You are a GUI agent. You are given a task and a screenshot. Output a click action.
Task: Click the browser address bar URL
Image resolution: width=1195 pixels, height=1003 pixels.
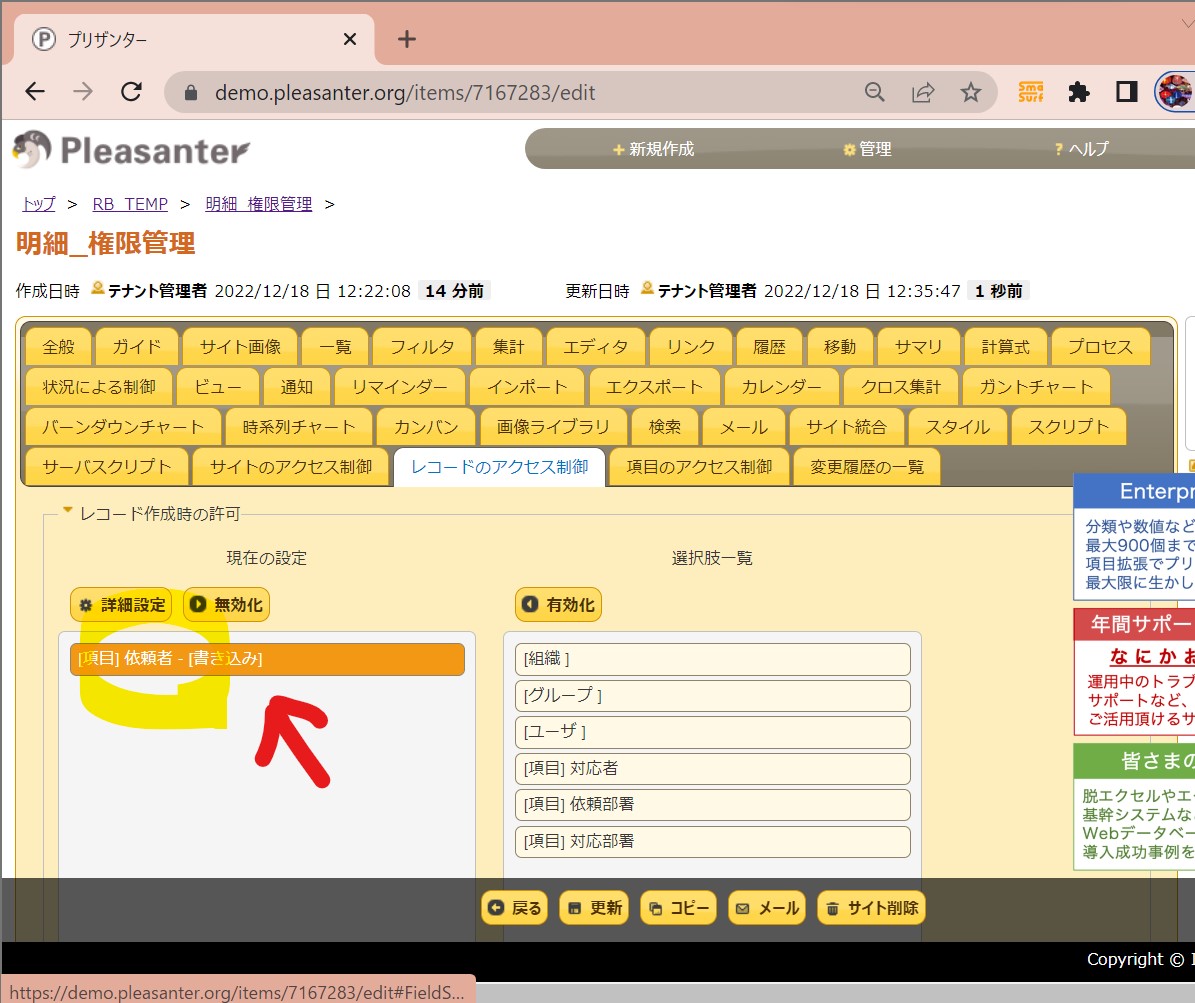coord(405,92)
